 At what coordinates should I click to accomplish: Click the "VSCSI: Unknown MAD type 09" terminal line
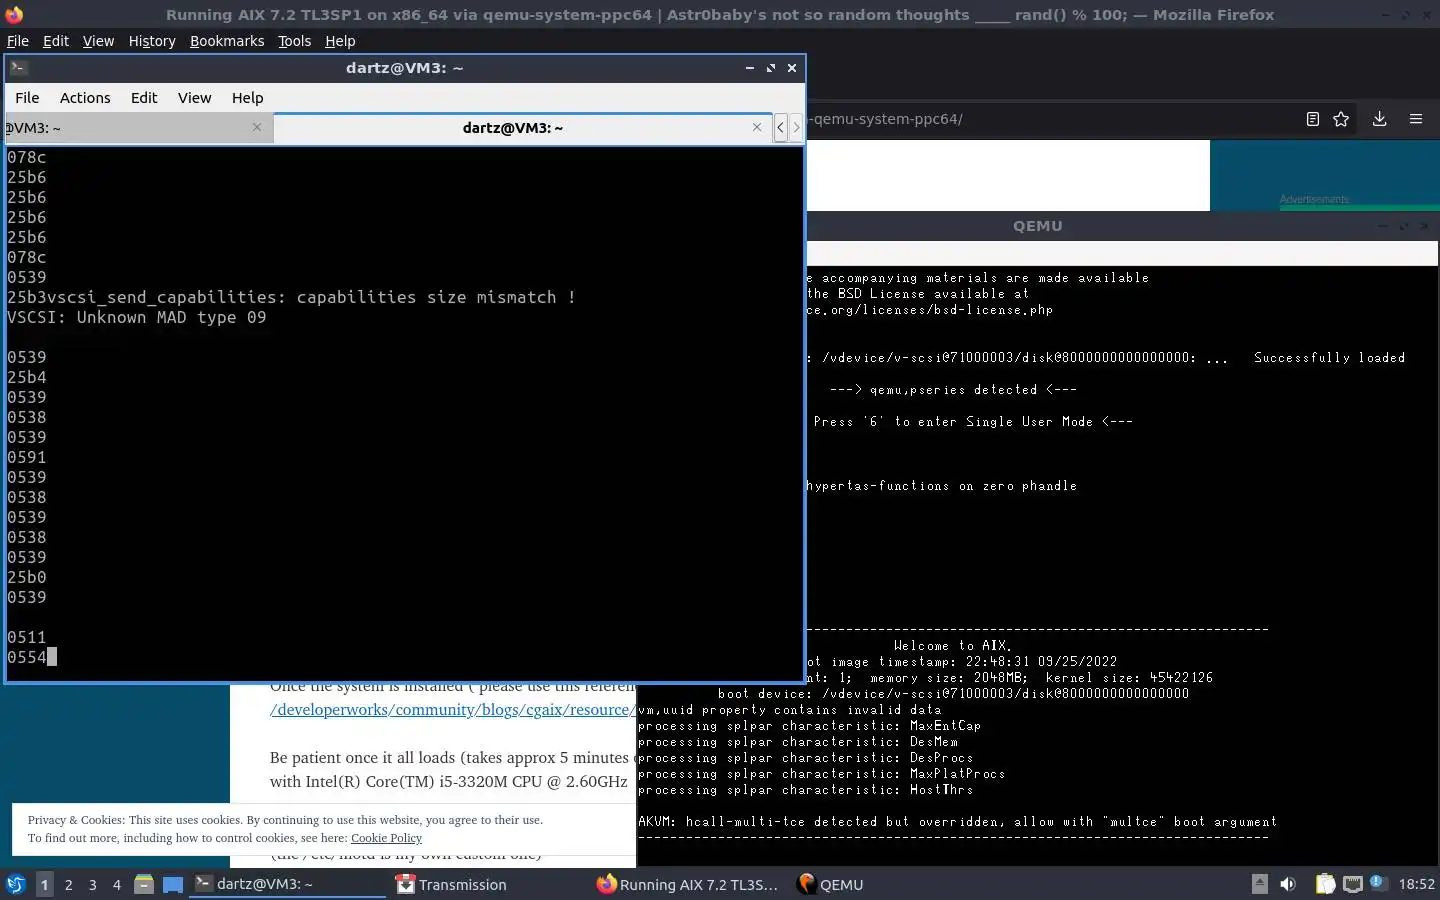click(137, 317)
